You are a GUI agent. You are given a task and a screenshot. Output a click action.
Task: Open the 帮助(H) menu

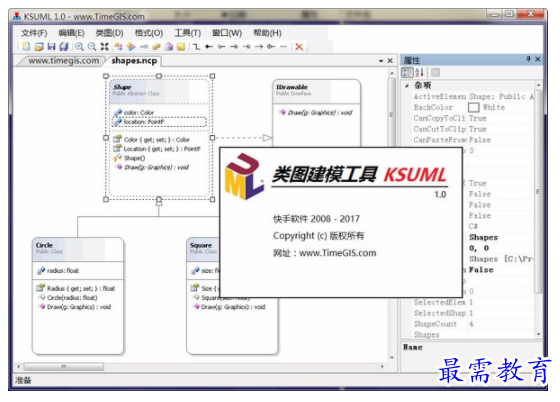pos(267,33)
